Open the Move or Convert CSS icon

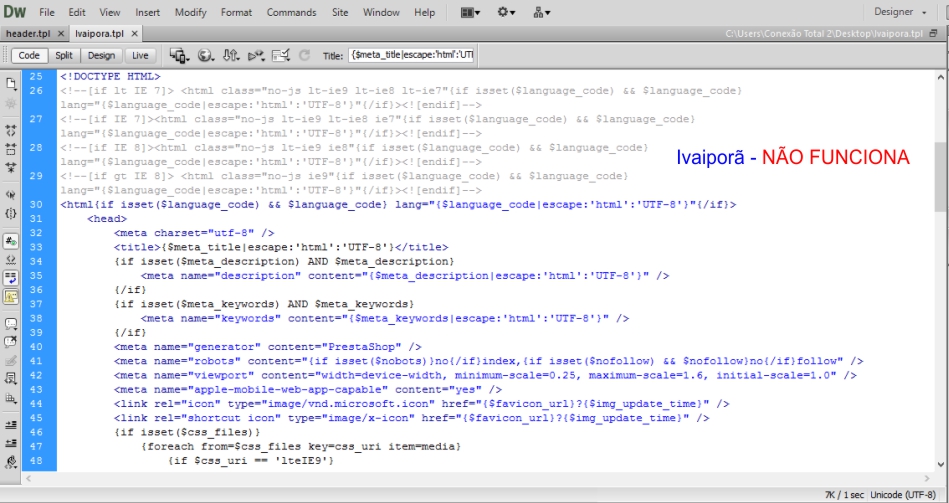click(x=10, y=398)
